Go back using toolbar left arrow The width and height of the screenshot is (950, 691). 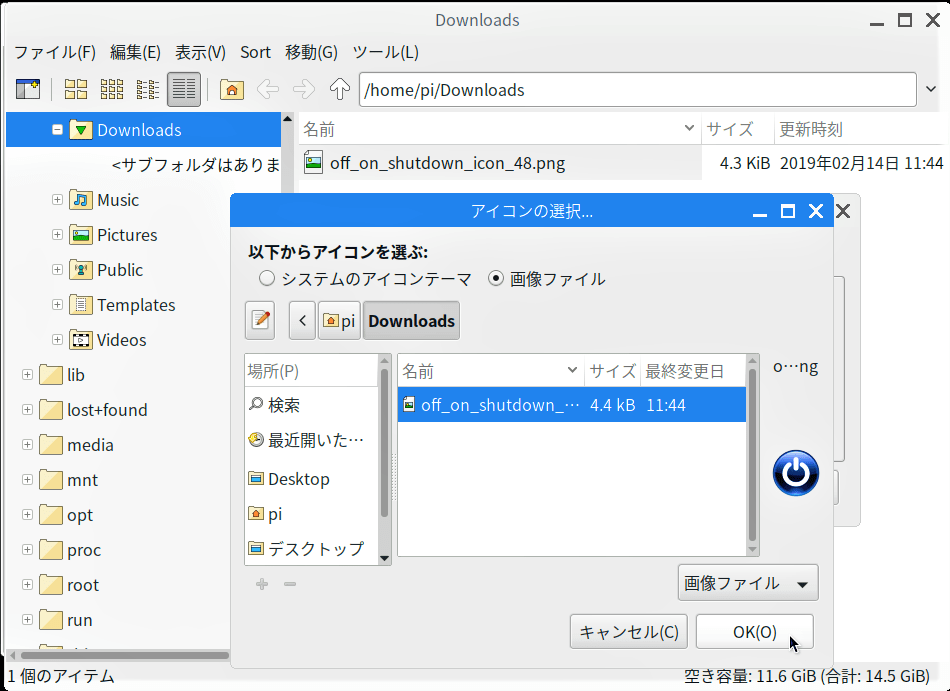point(268,90)
